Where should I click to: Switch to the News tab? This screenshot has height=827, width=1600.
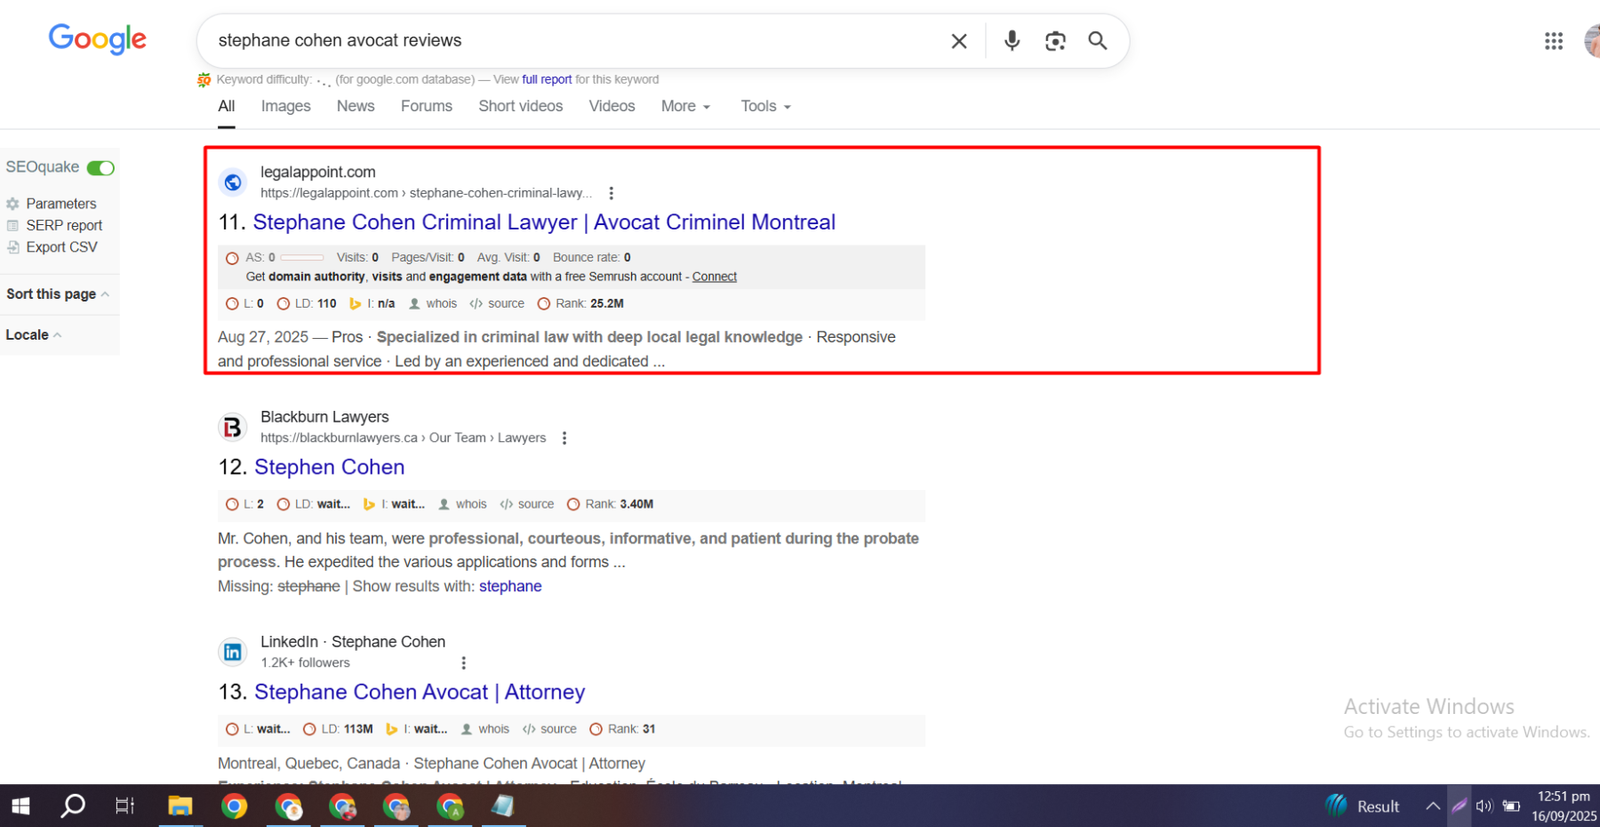355,106
